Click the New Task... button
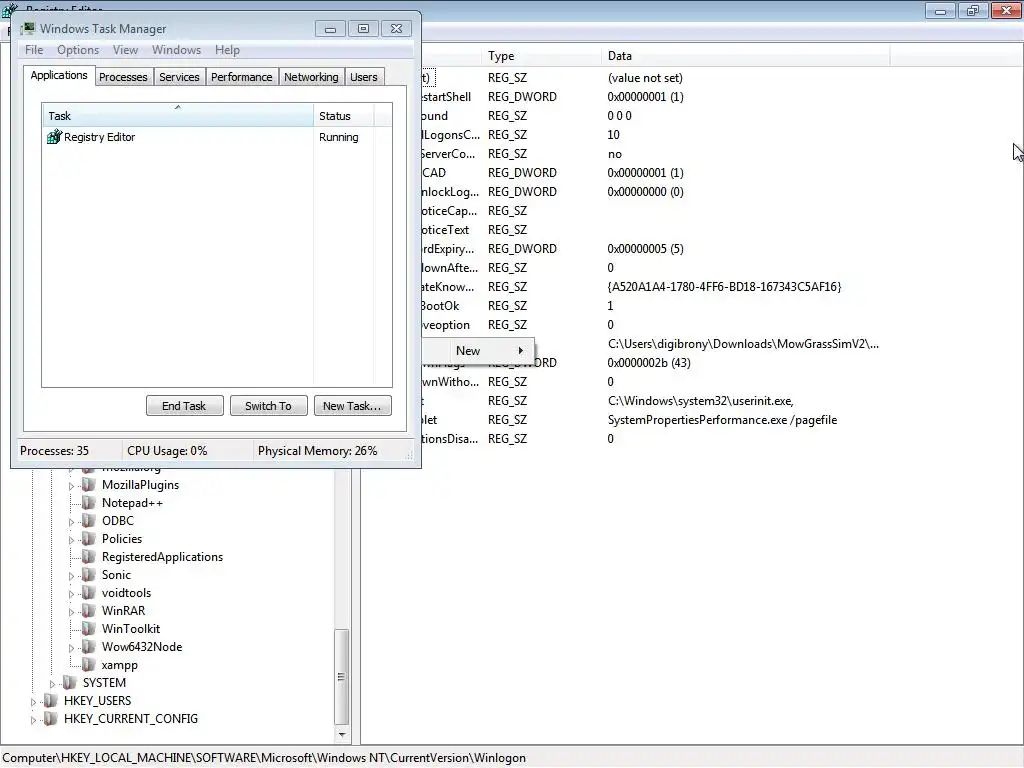 [352, 406]
